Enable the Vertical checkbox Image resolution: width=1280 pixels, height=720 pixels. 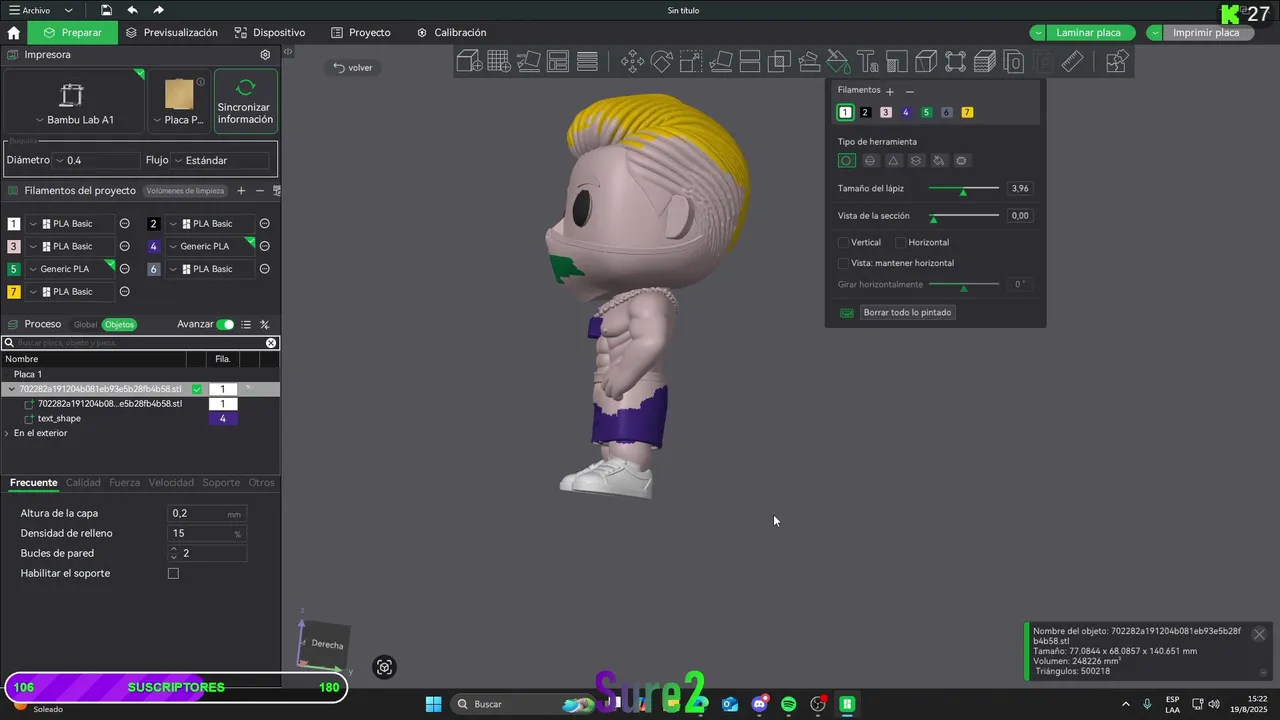843,242
